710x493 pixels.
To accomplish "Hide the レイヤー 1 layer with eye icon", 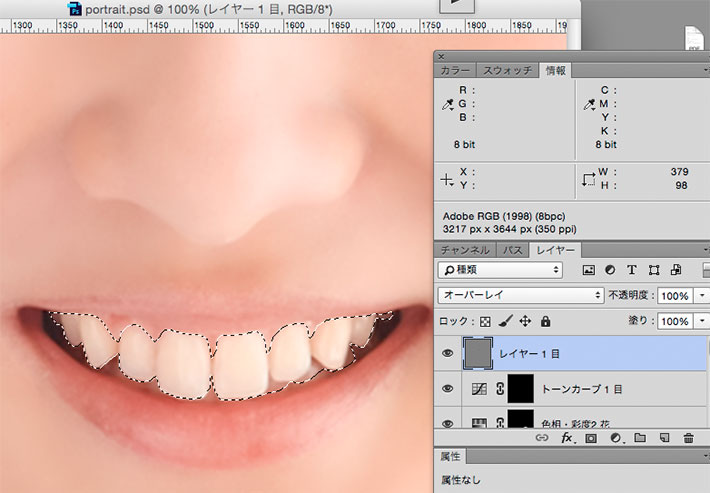I will pos(448,353).
